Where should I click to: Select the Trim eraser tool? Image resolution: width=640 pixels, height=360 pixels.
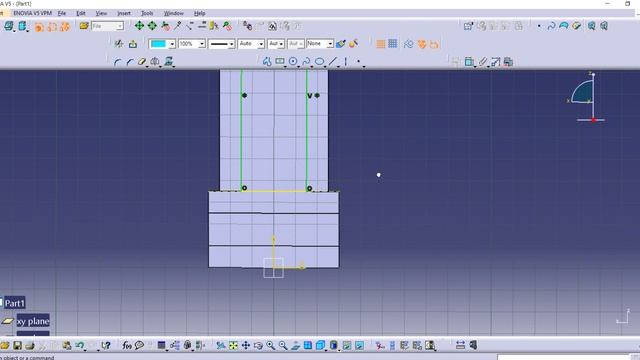[x=142, y=62]
